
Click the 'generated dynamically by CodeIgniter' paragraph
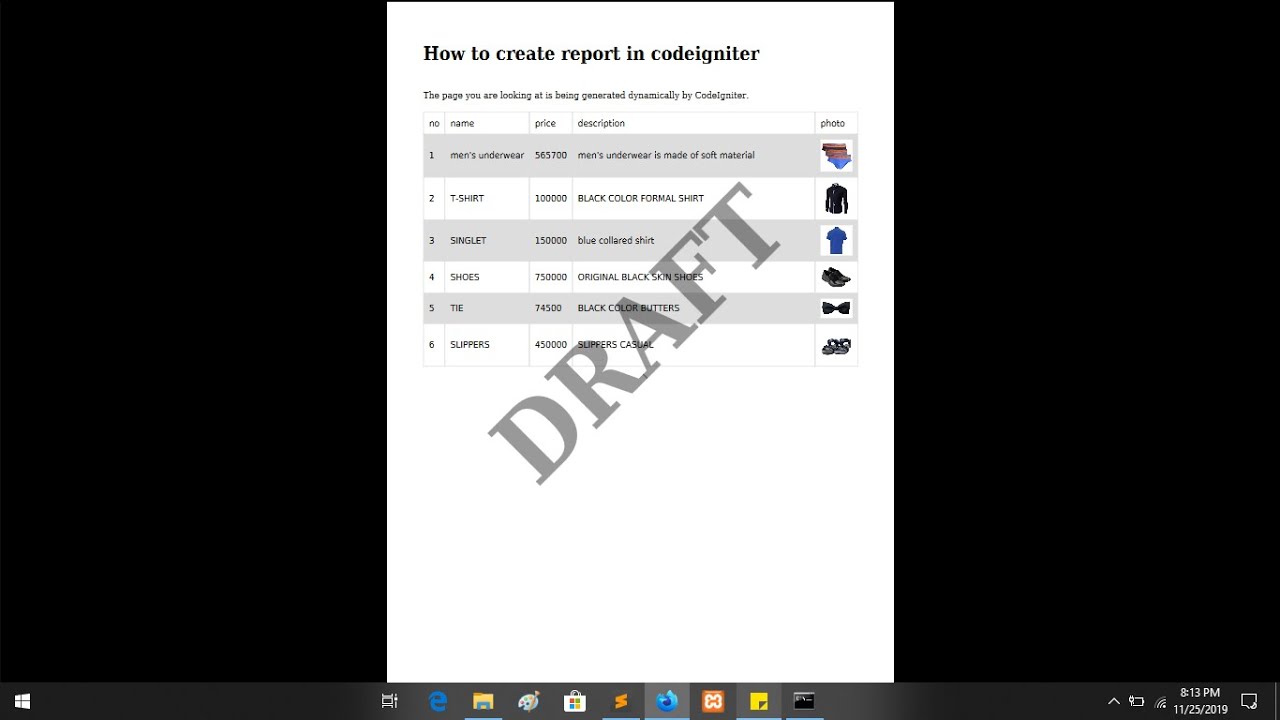586,95
